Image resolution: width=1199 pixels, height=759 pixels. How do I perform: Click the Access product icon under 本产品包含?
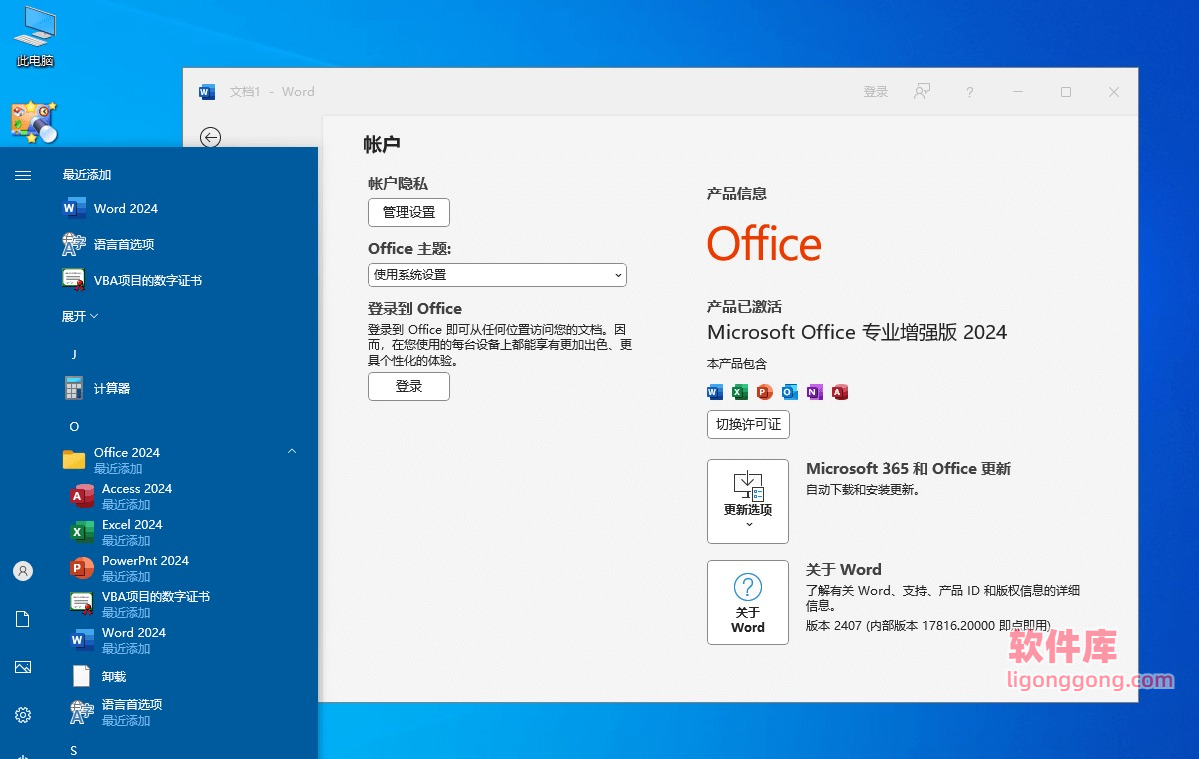click(x=840, y=392)
